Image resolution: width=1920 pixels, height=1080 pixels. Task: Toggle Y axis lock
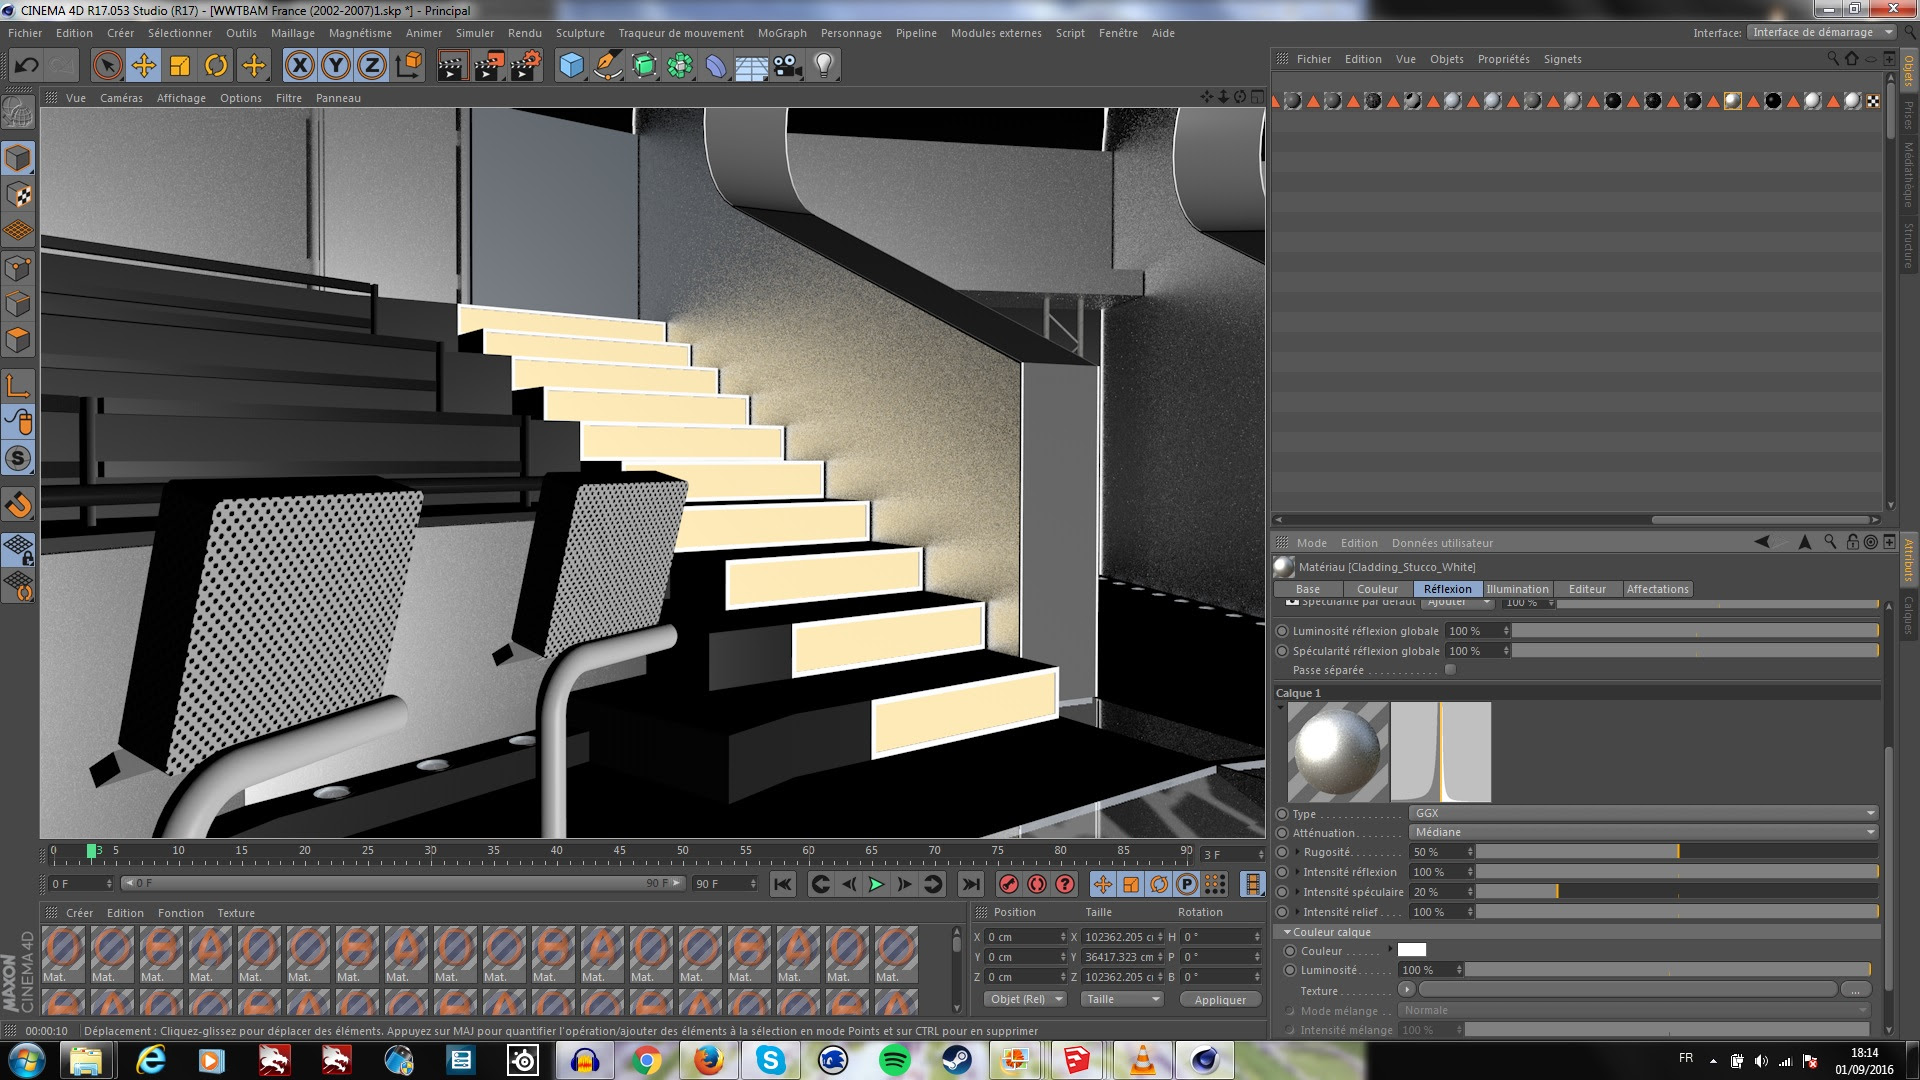click(x=336, y=66)
